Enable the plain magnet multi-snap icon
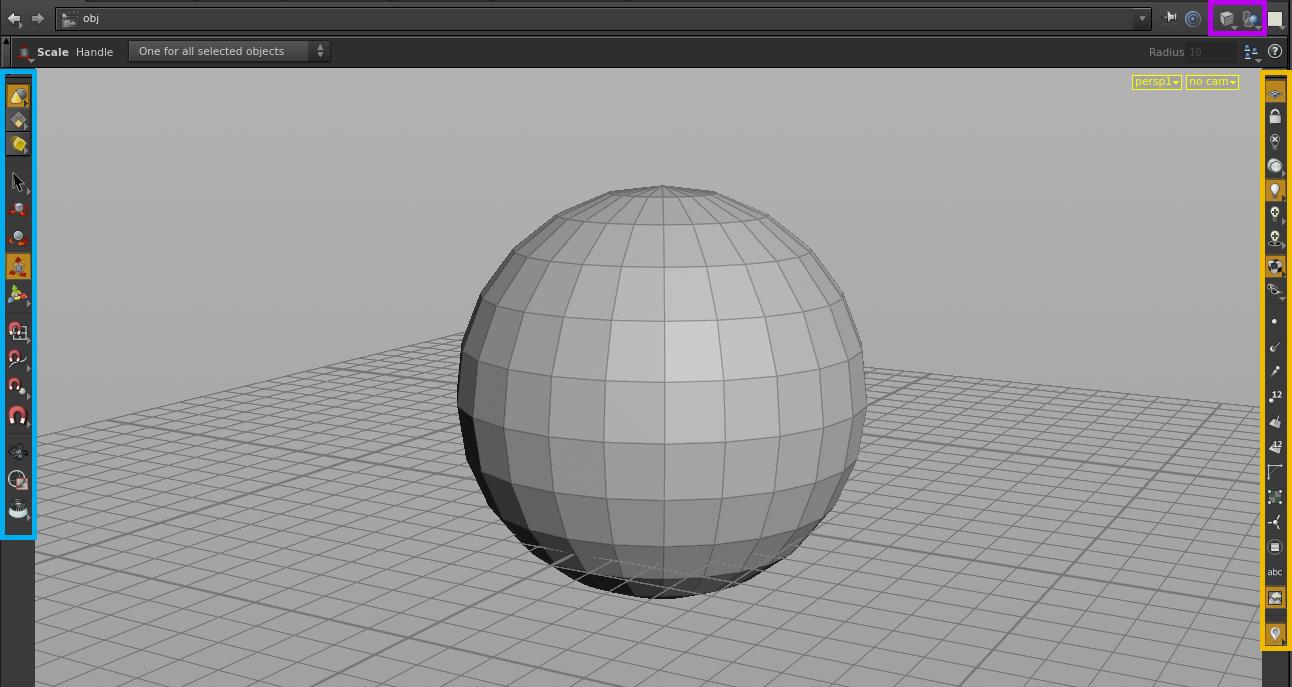The width and height of the screenshot is (1292, 687). point(18,415)
